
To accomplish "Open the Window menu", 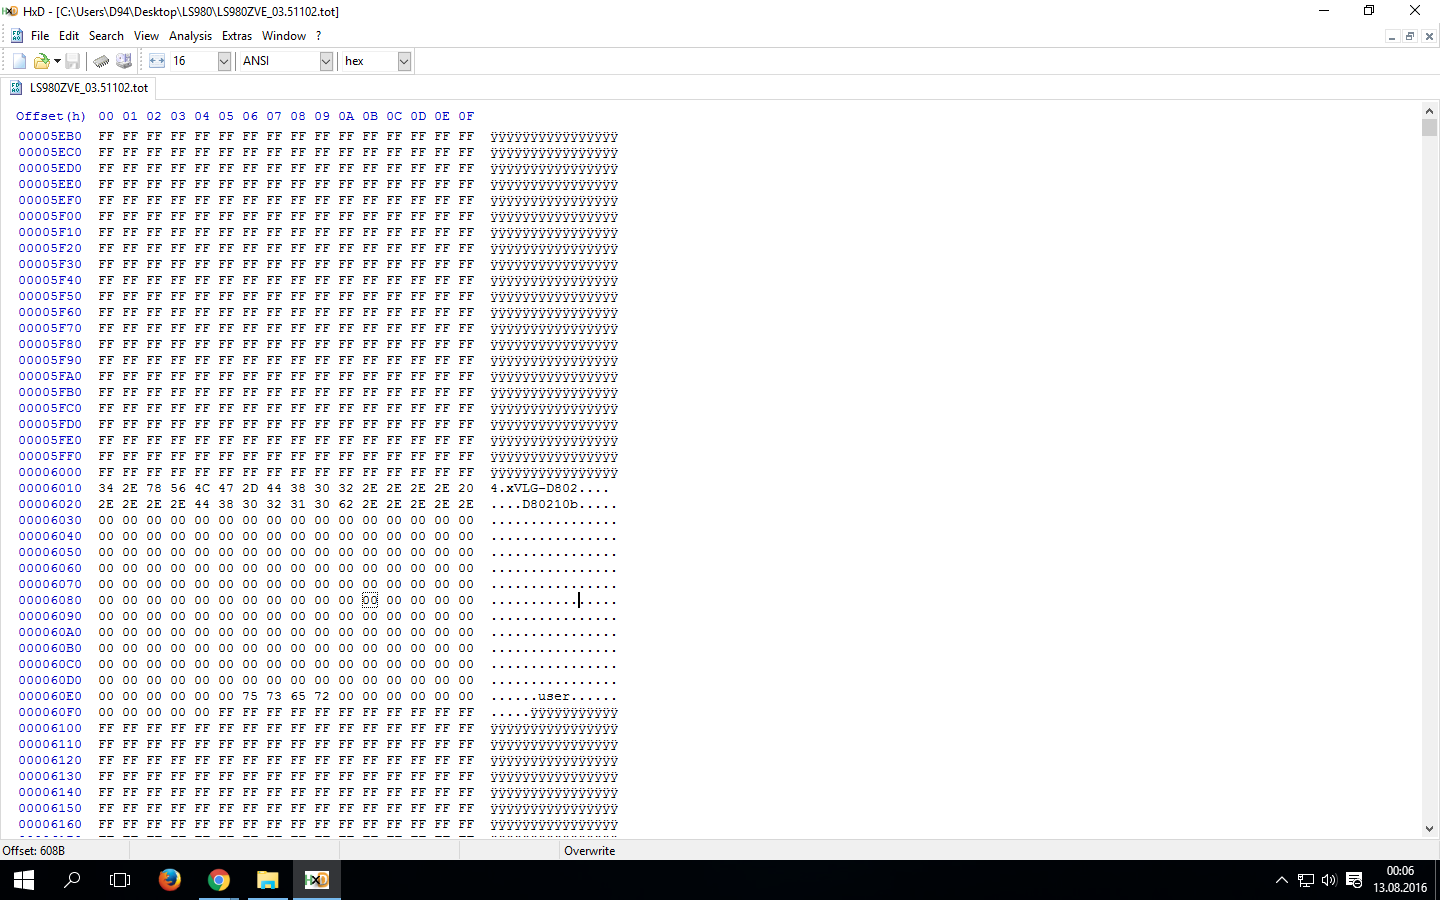I will (284, 36).
